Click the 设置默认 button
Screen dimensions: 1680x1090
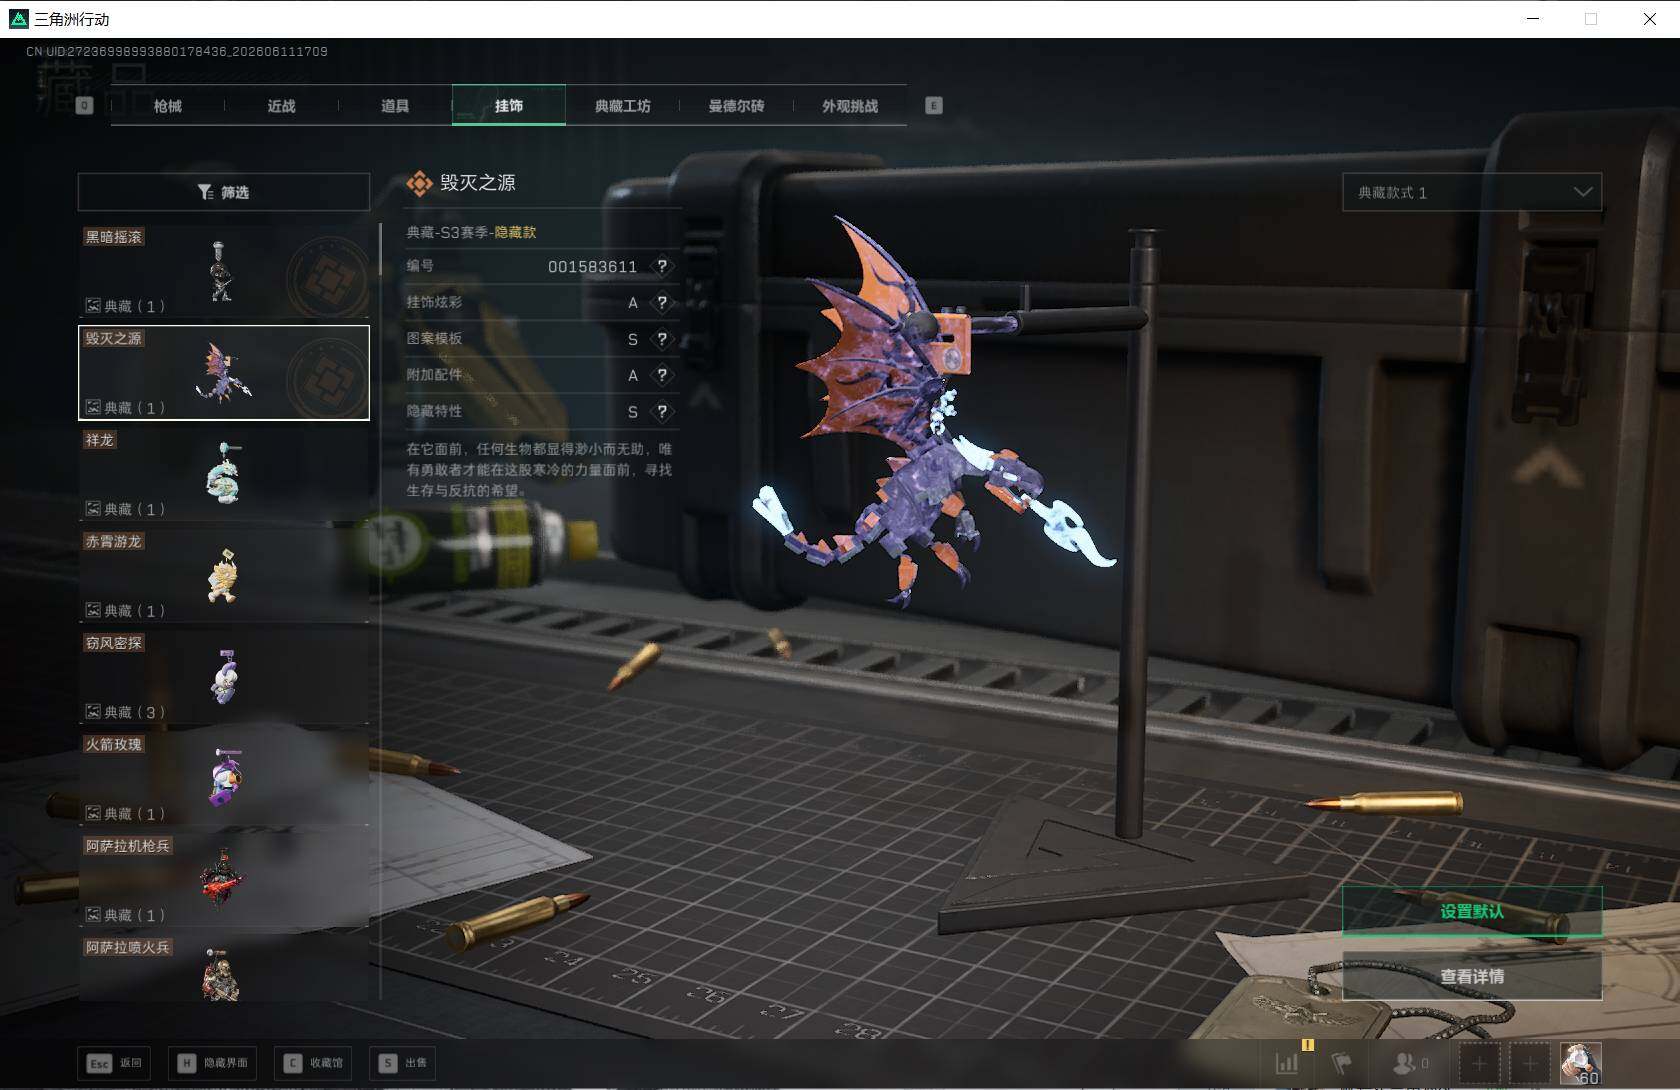(x=1472, y=911)
